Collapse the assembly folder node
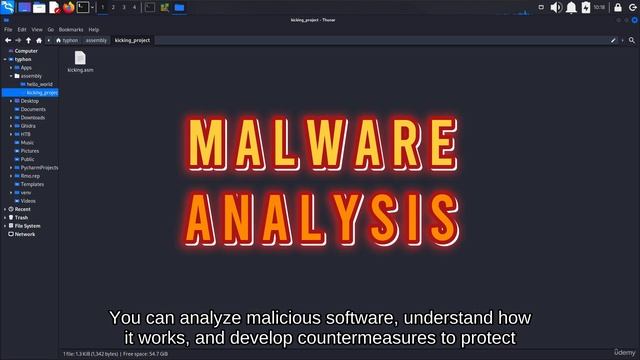Screen dimensions: 640x360 click(x=11, y=76)
